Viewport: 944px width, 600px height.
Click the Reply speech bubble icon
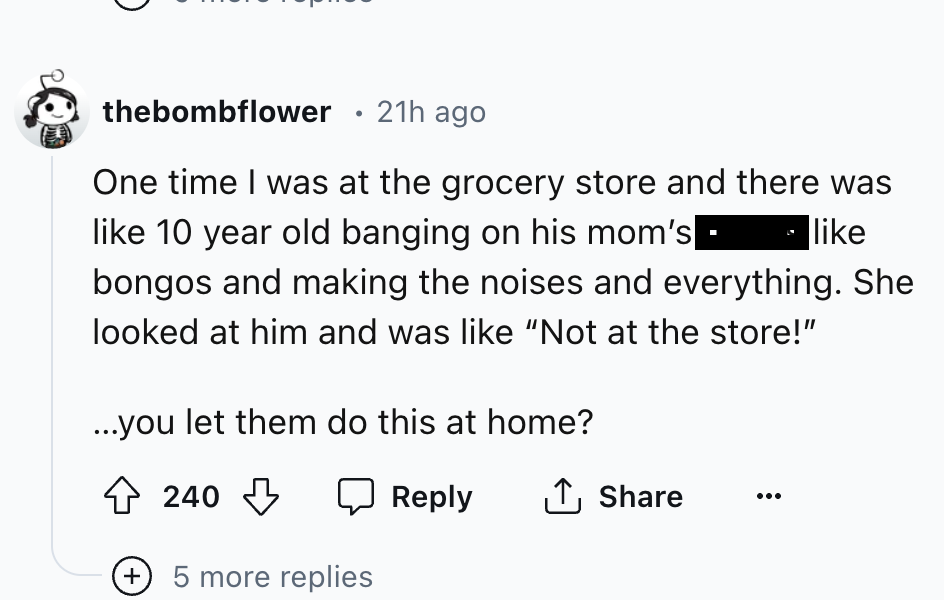pyautogui.click(x=355, y=497)
